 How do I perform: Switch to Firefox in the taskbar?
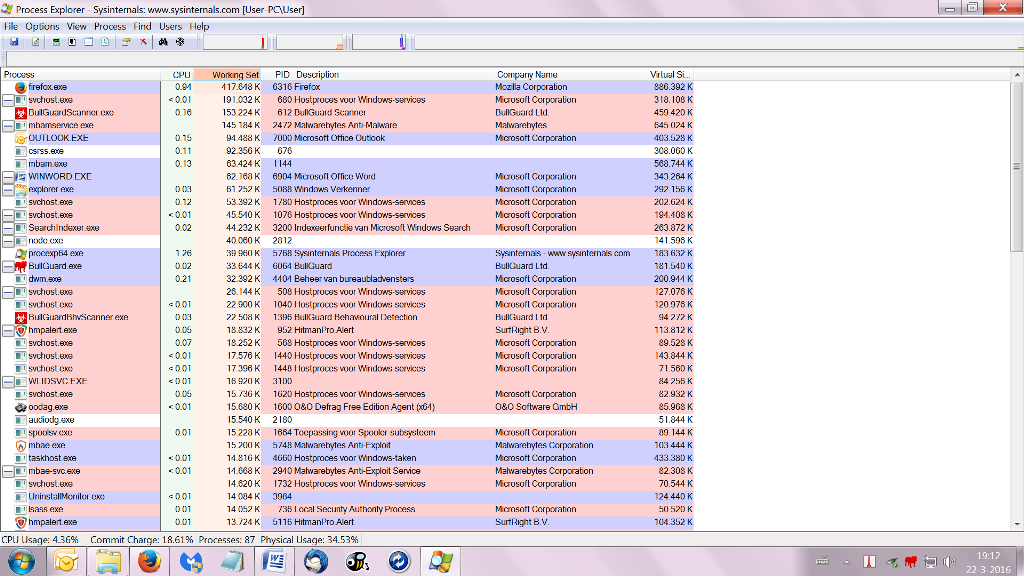coord(149,562)
